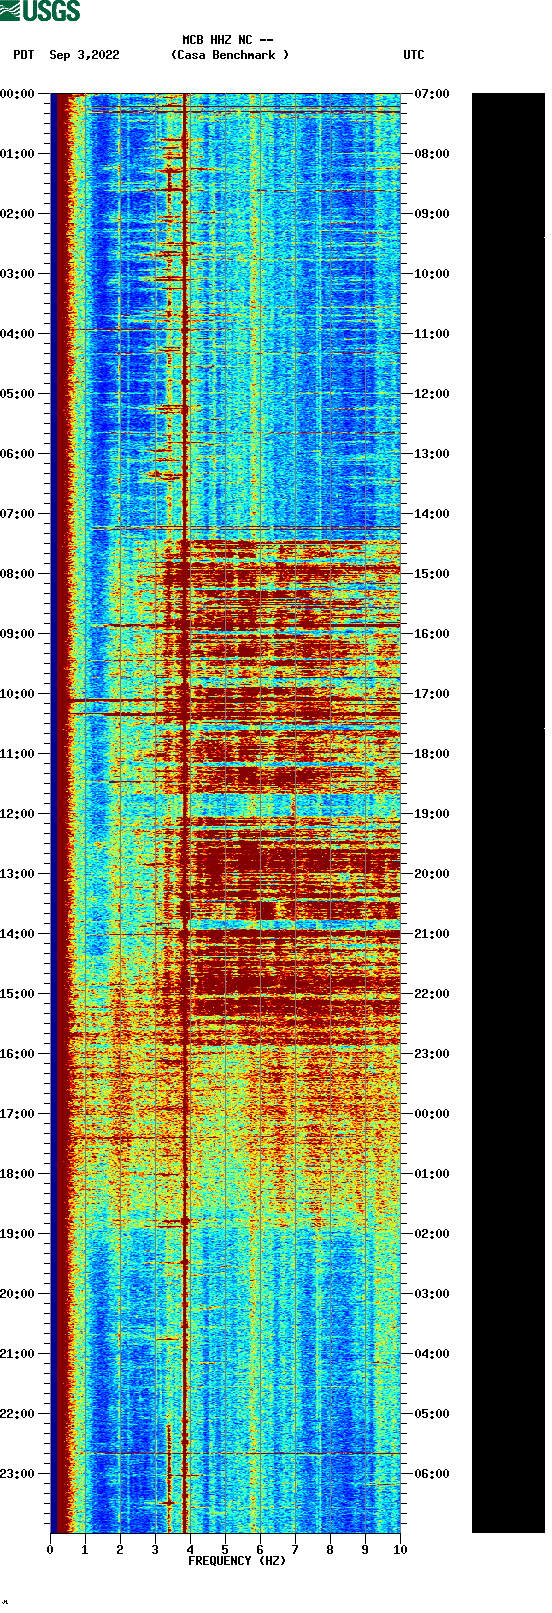
Task: Click the PDT time label '12:00'
Action: click(x=18, y=814)
